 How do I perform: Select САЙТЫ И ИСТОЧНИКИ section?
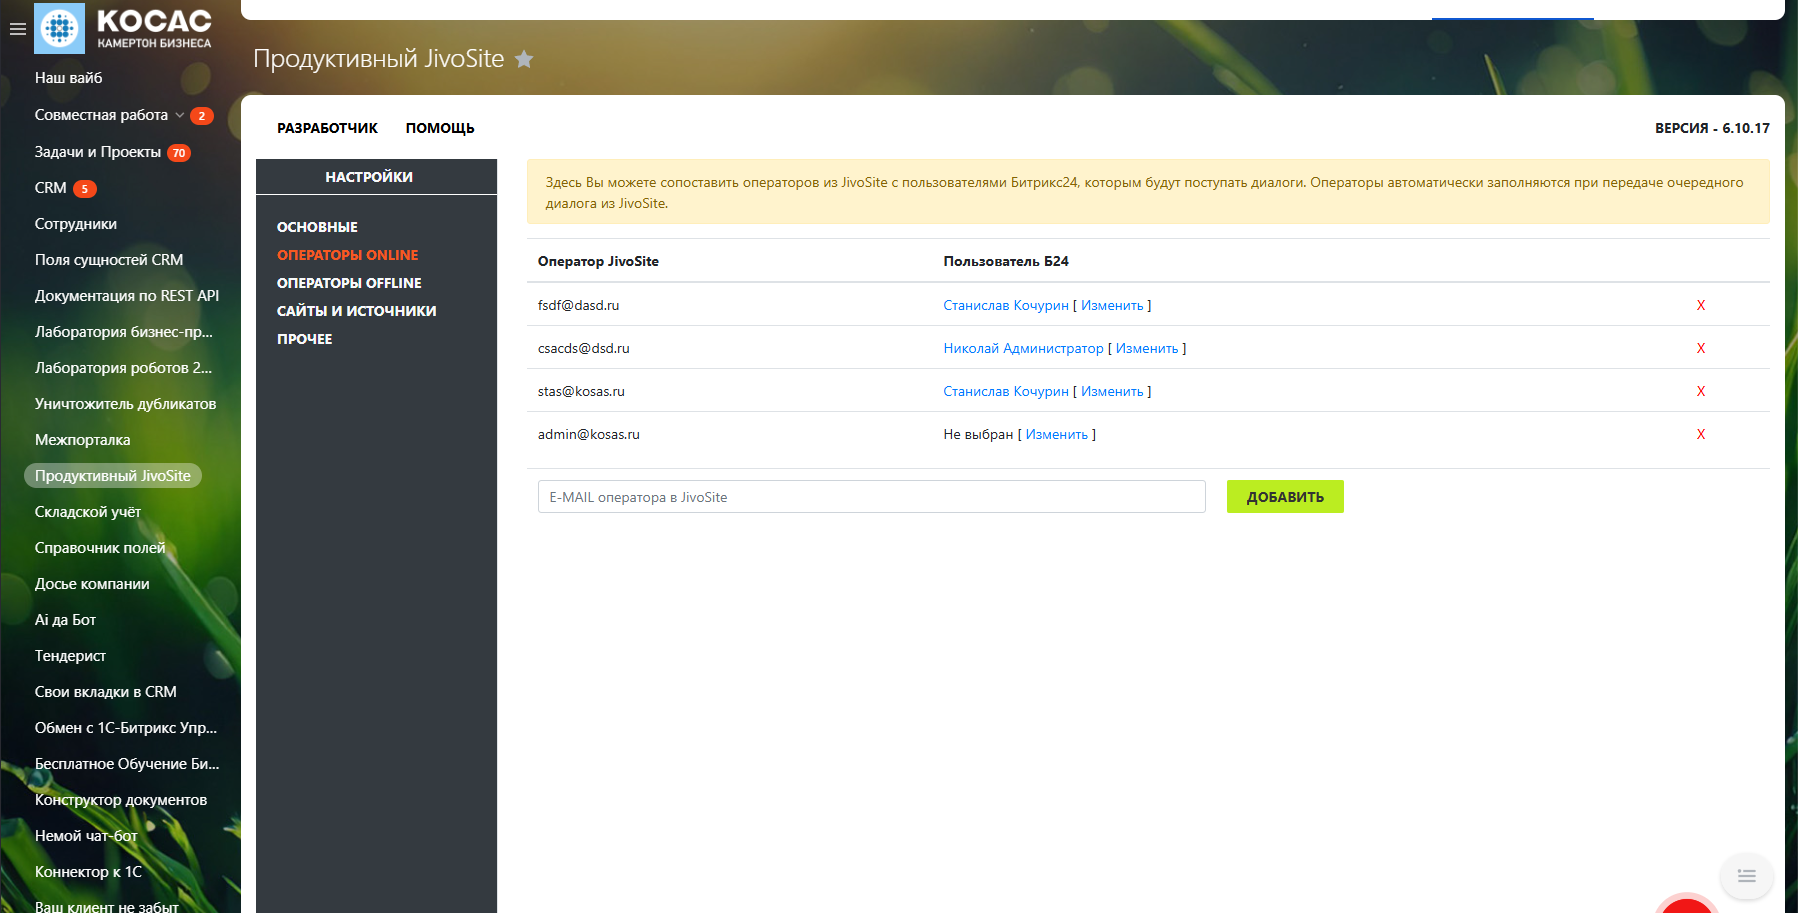pos(357,311)
